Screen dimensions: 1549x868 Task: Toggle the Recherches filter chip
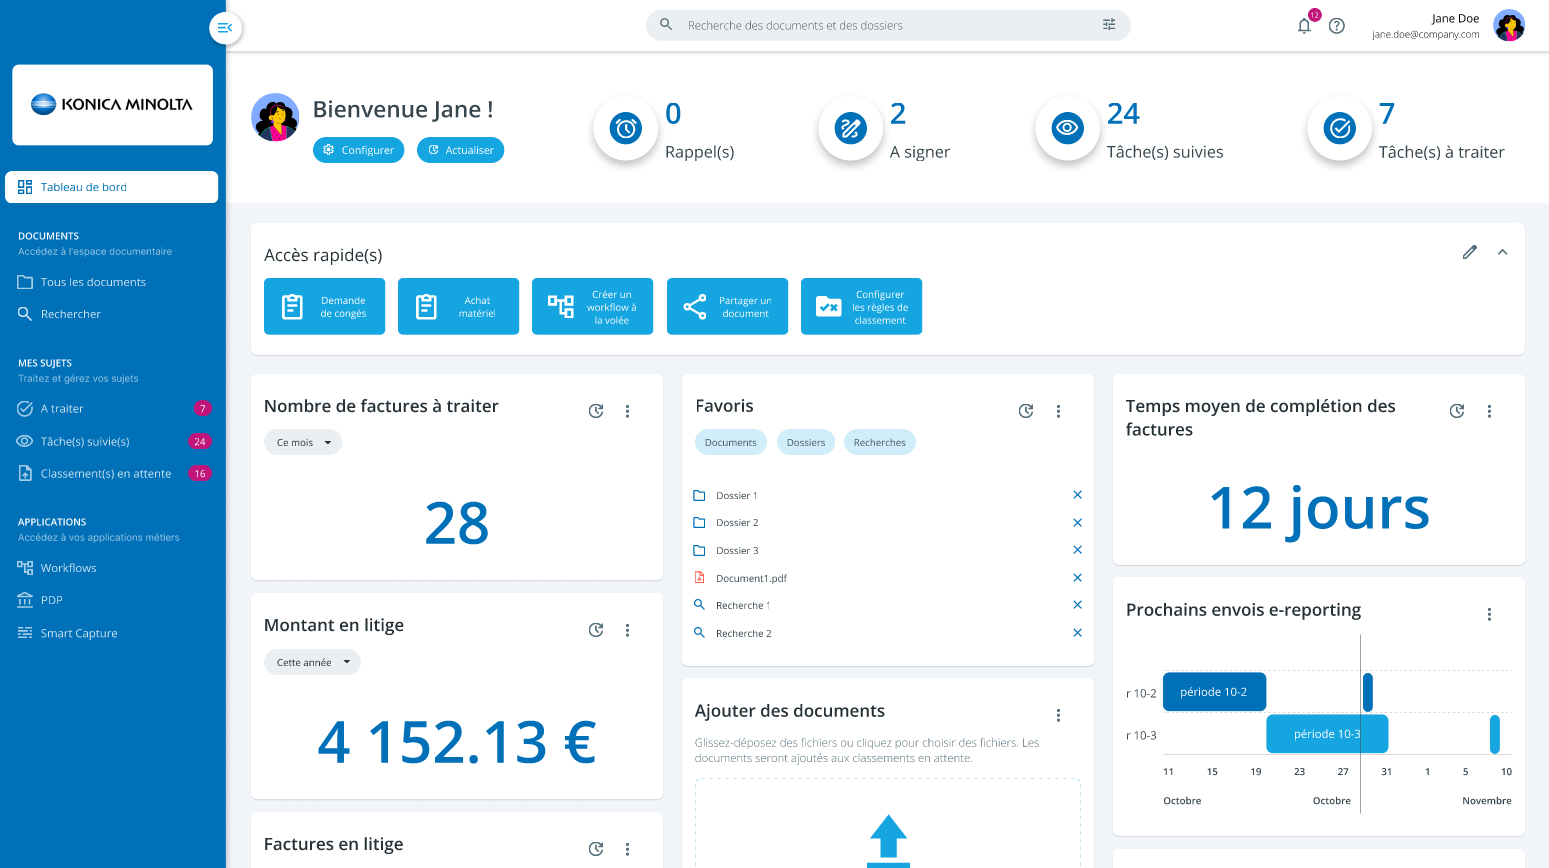879,442
